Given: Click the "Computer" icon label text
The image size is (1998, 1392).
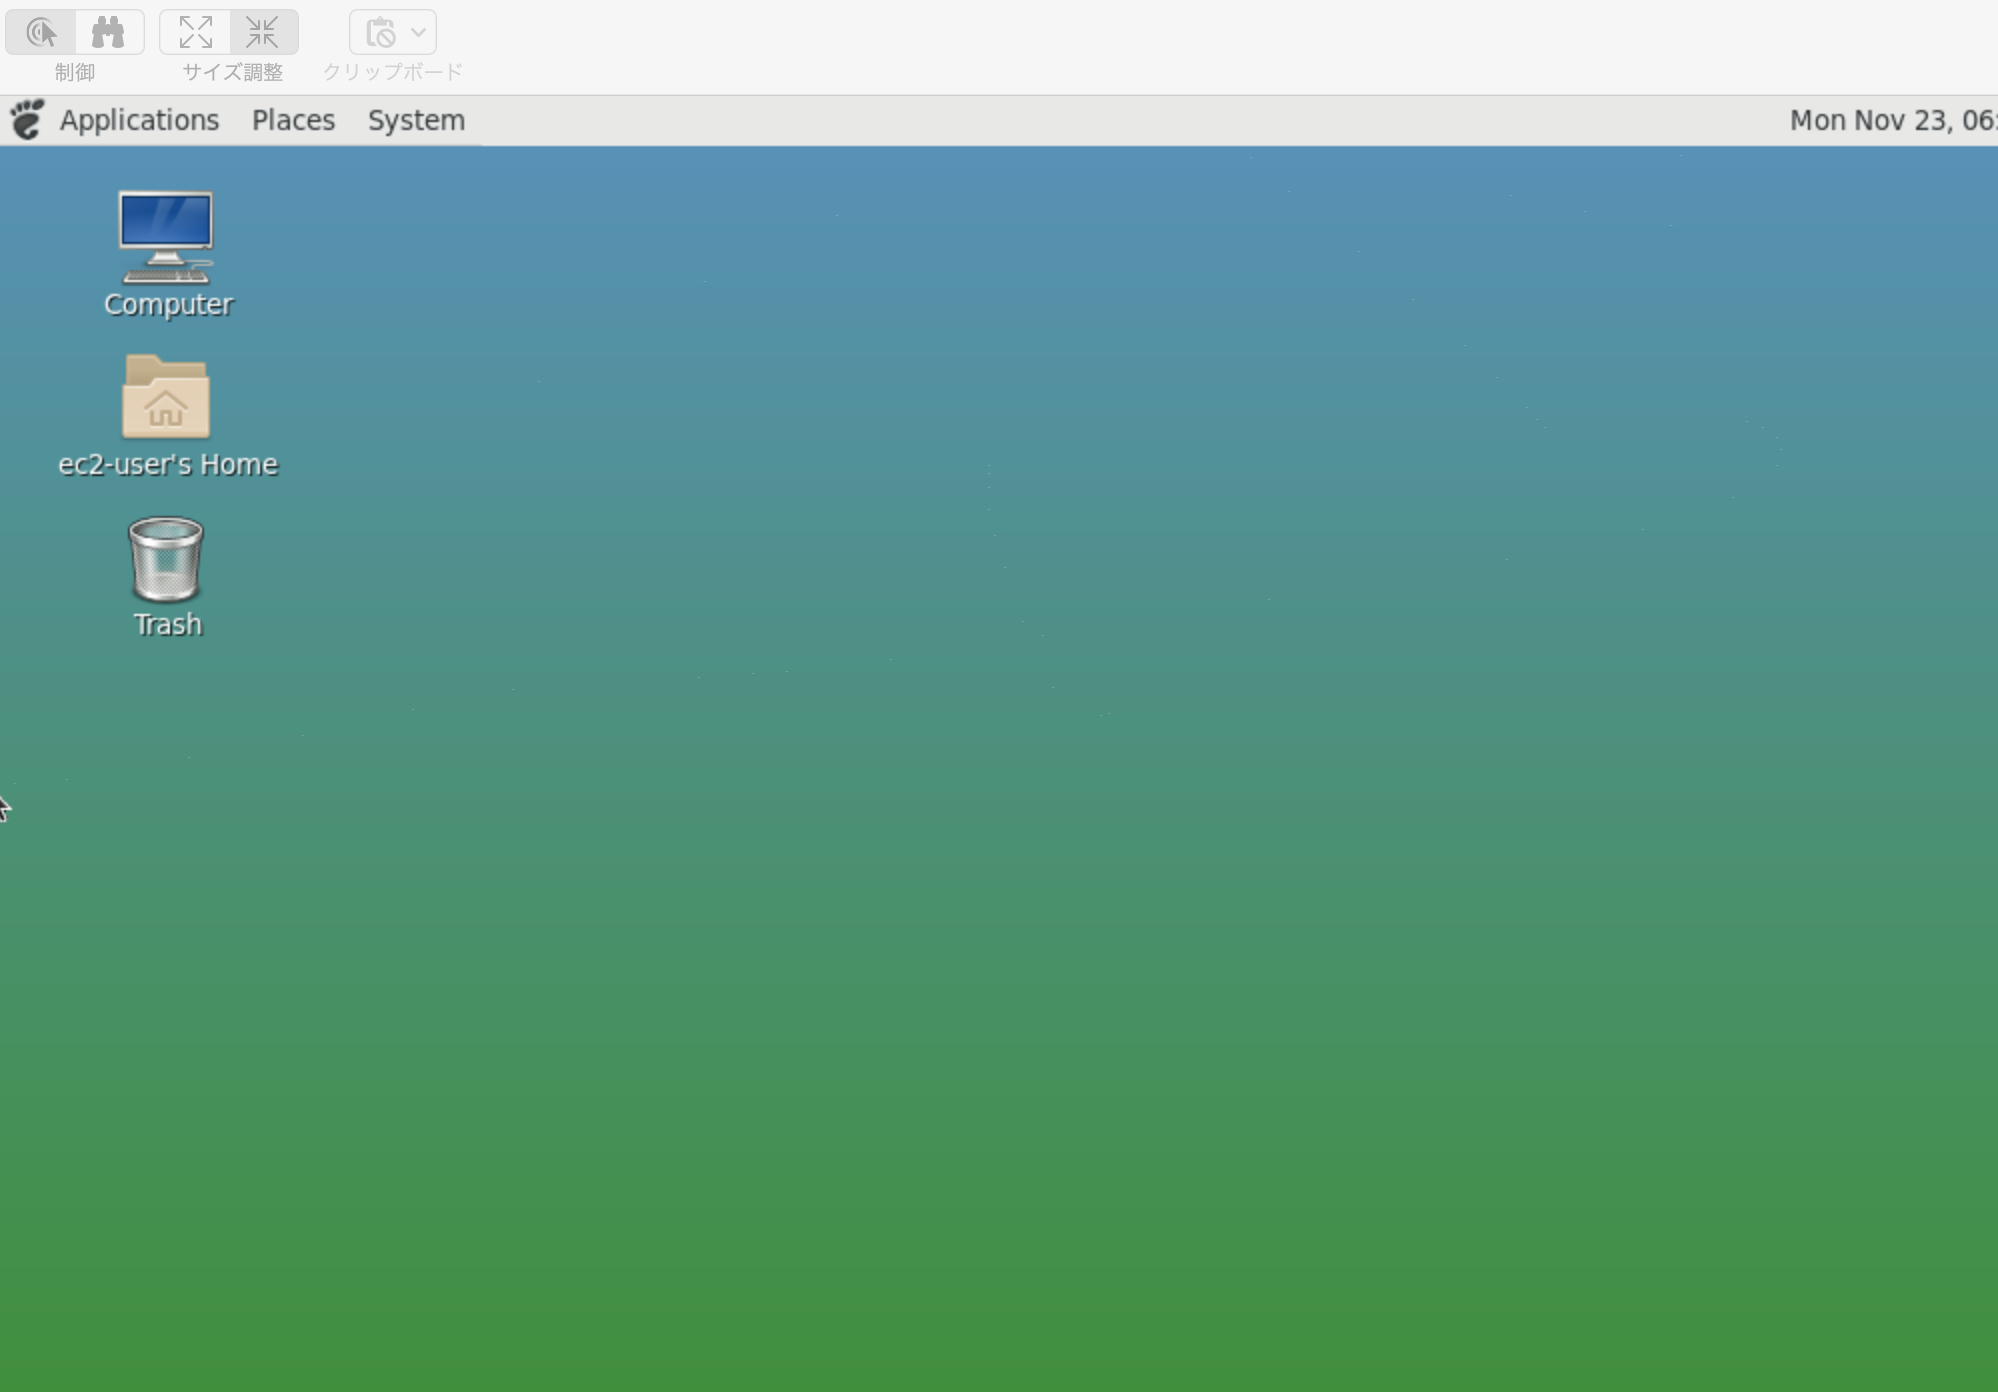Looking at the screenshot, I should (x=168, y=305).
